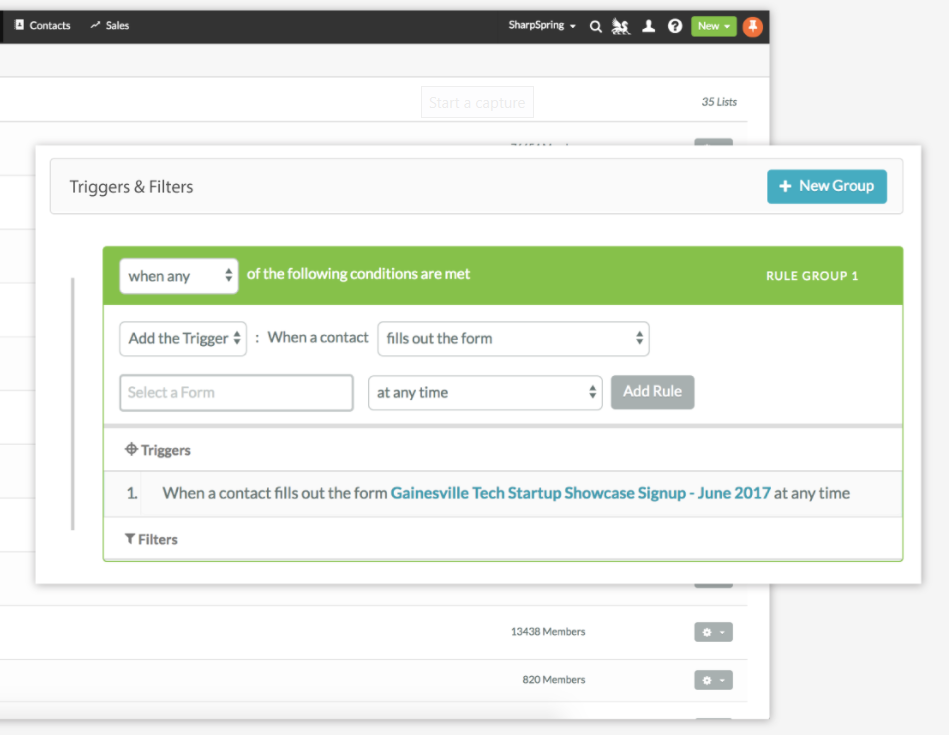
Task: Open gear menu for 820 Members list
Action: (713, 680)
